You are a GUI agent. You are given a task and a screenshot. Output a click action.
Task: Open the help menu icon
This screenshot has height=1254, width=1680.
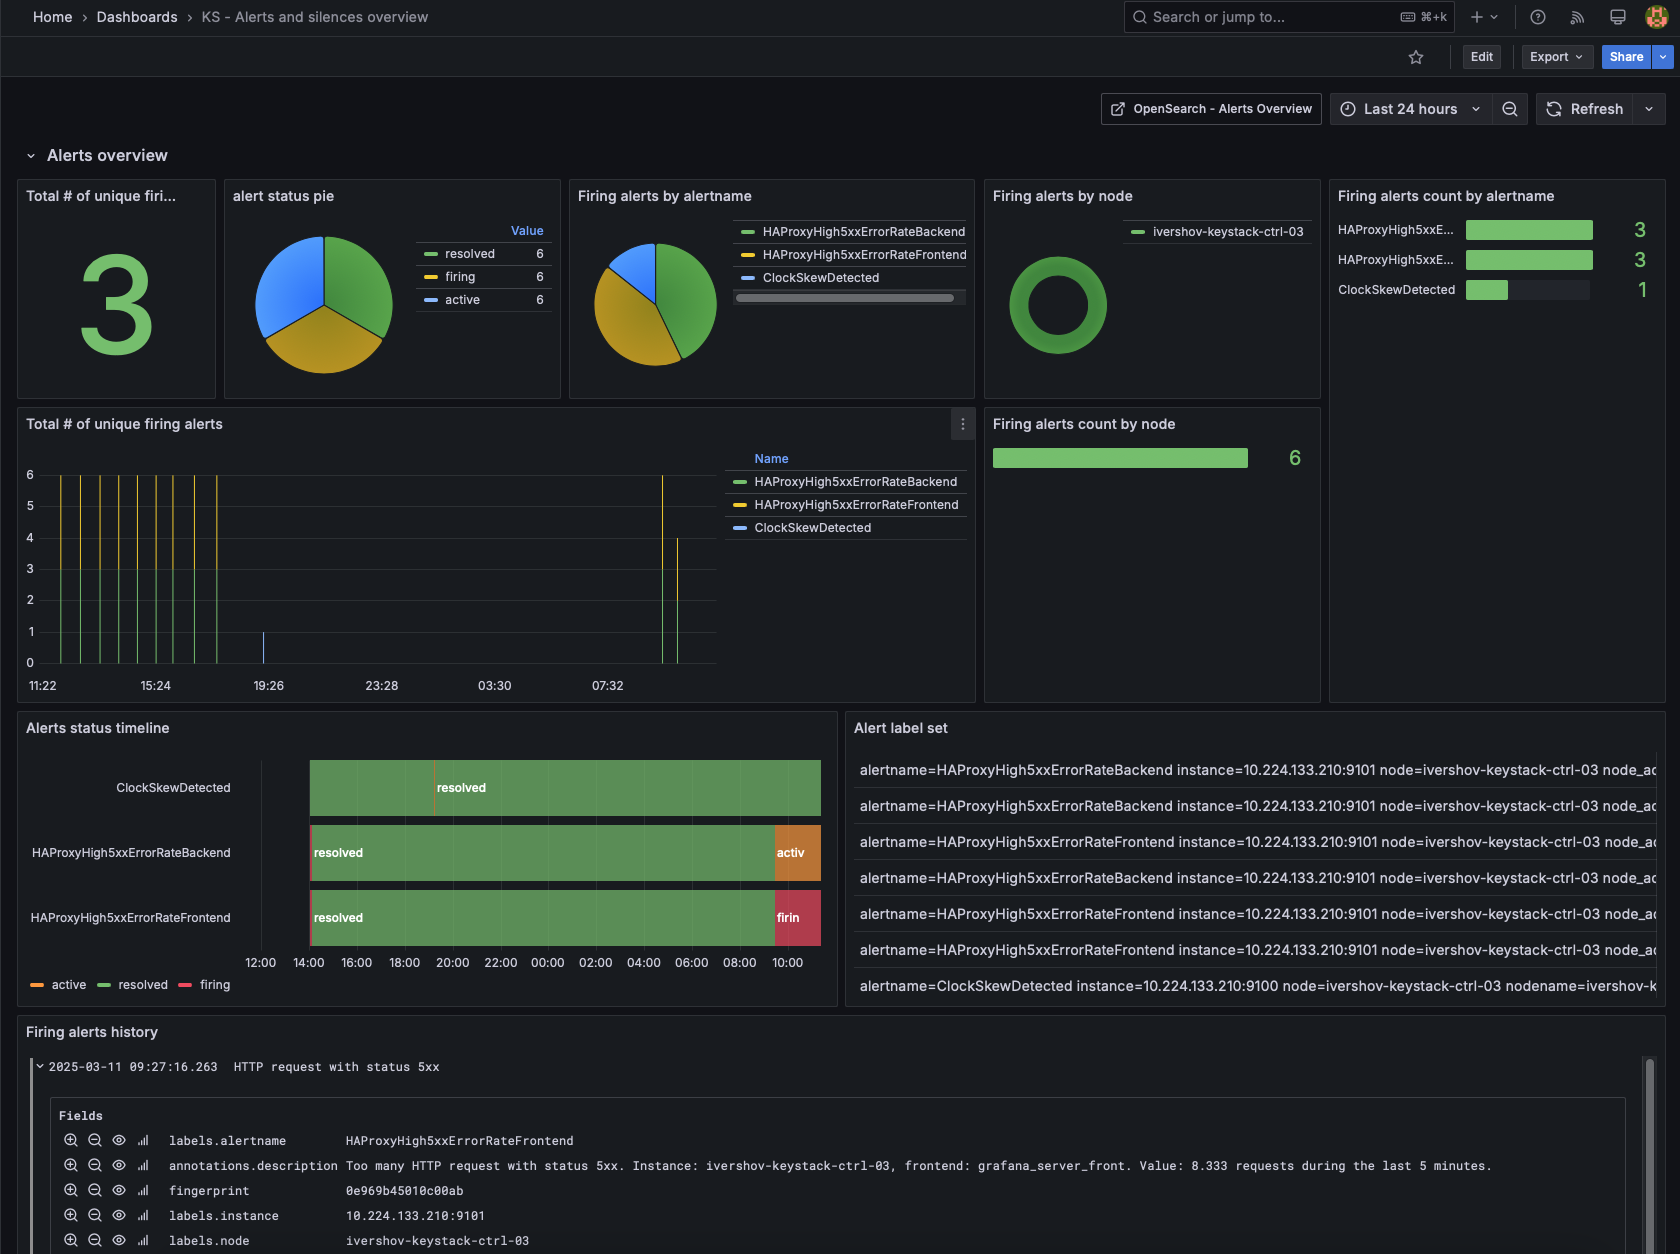(1537, 17)
